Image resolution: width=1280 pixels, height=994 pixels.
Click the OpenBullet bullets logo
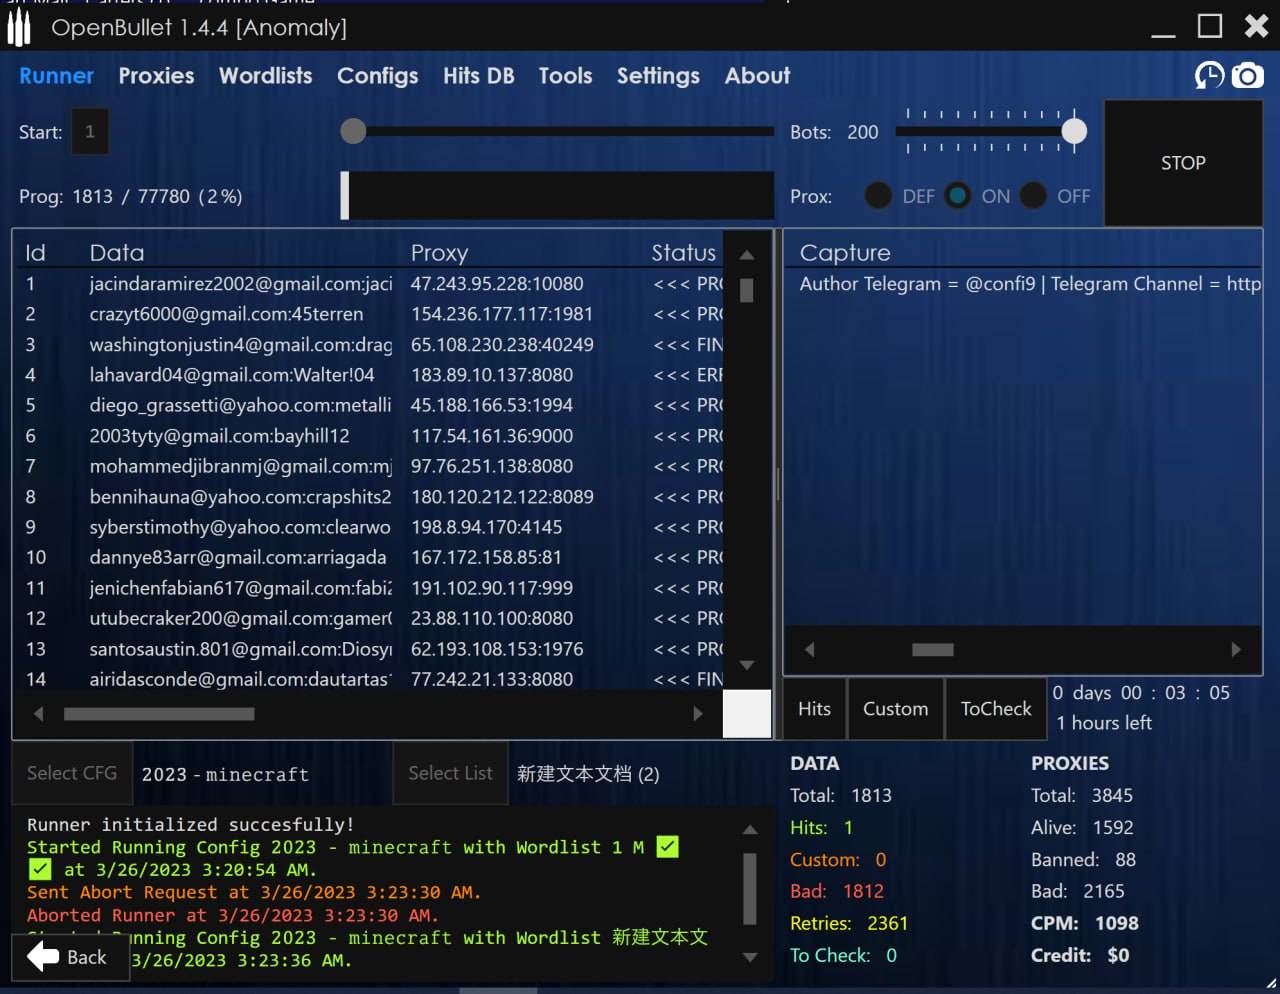pos(18,27)
